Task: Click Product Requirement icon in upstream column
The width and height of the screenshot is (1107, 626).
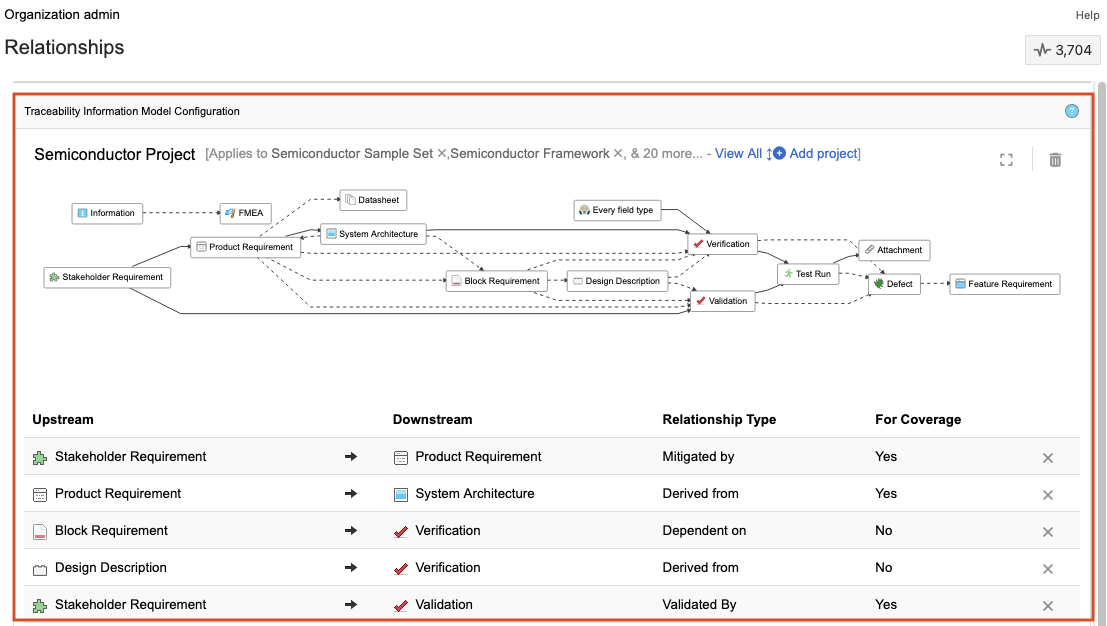Action: [x=40, y=495]
